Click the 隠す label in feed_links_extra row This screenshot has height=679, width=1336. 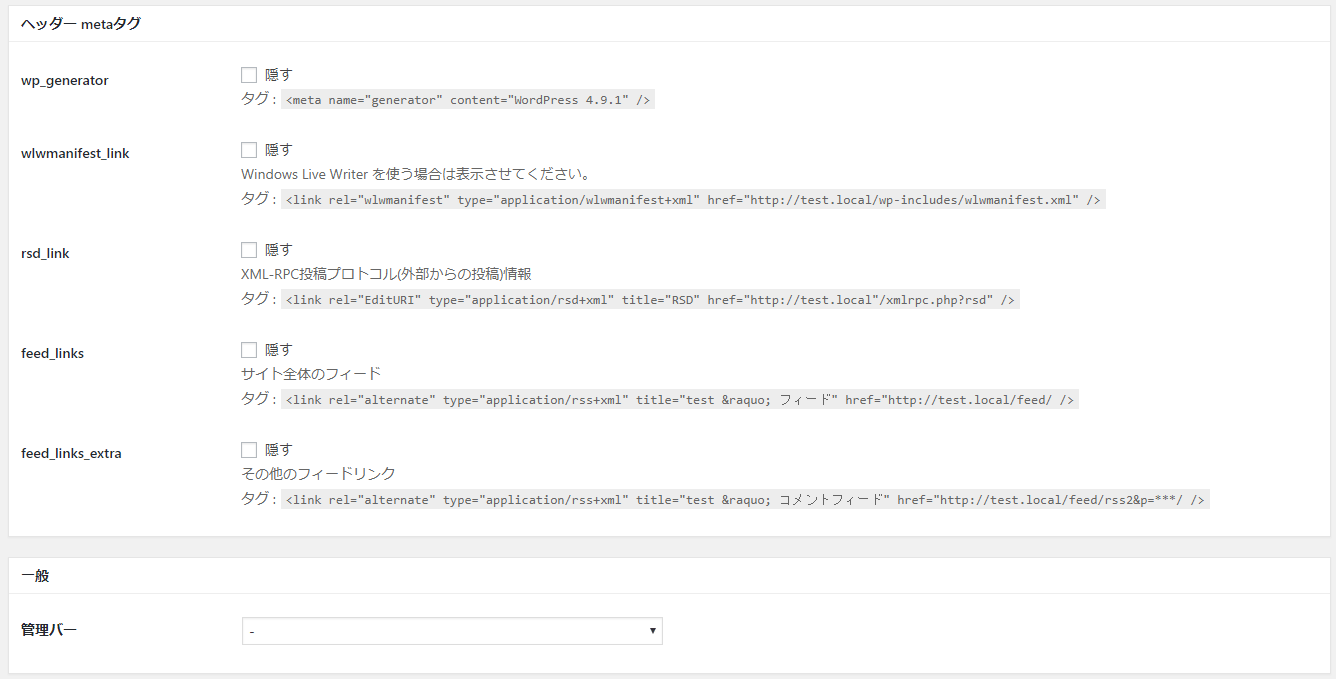coord(279,450)
